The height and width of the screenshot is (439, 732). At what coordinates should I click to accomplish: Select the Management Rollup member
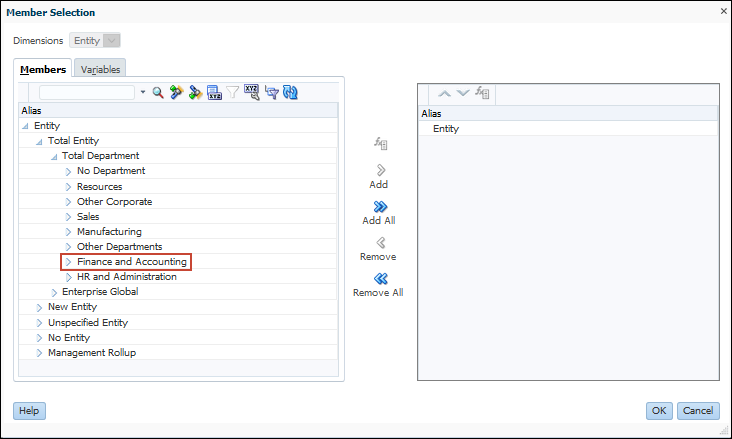92,353
